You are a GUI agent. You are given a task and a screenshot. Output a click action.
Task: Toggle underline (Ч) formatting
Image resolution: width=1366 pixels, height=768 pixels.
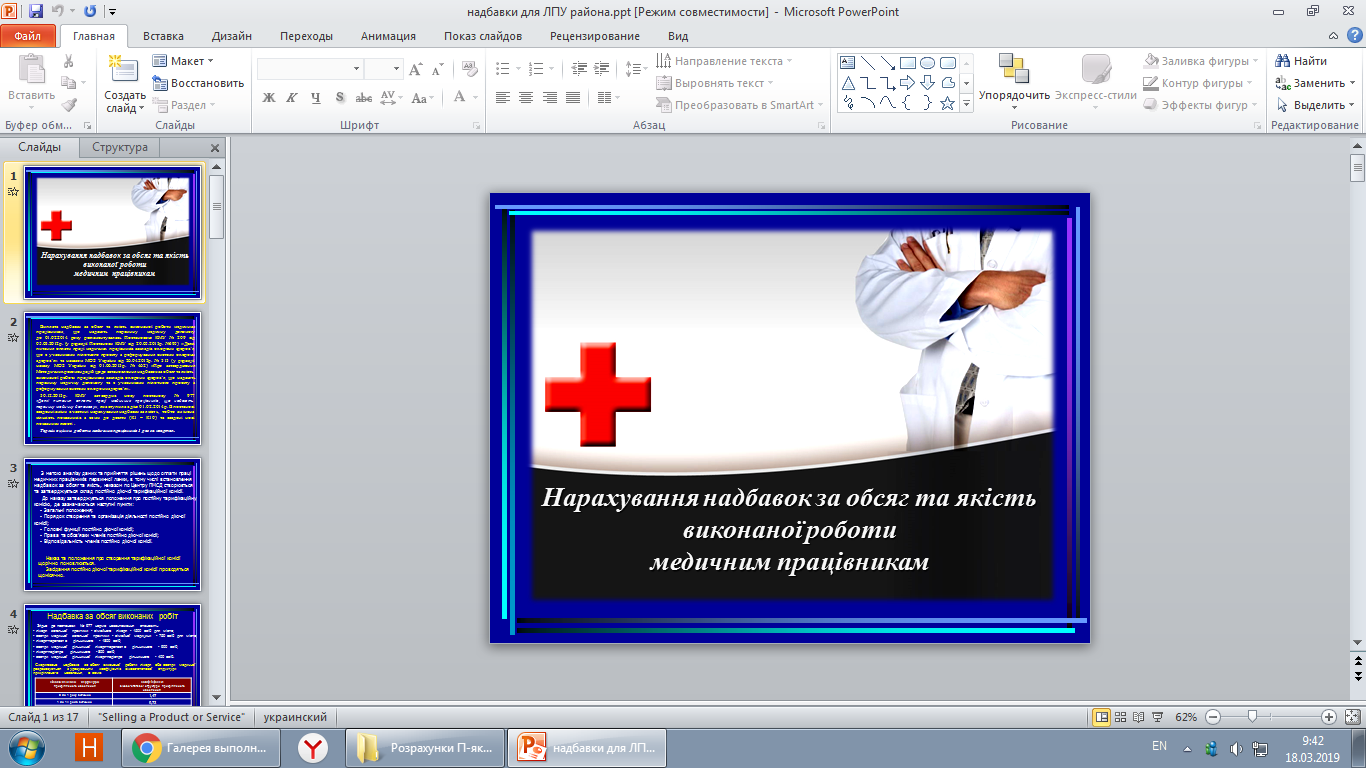point(316,97)
